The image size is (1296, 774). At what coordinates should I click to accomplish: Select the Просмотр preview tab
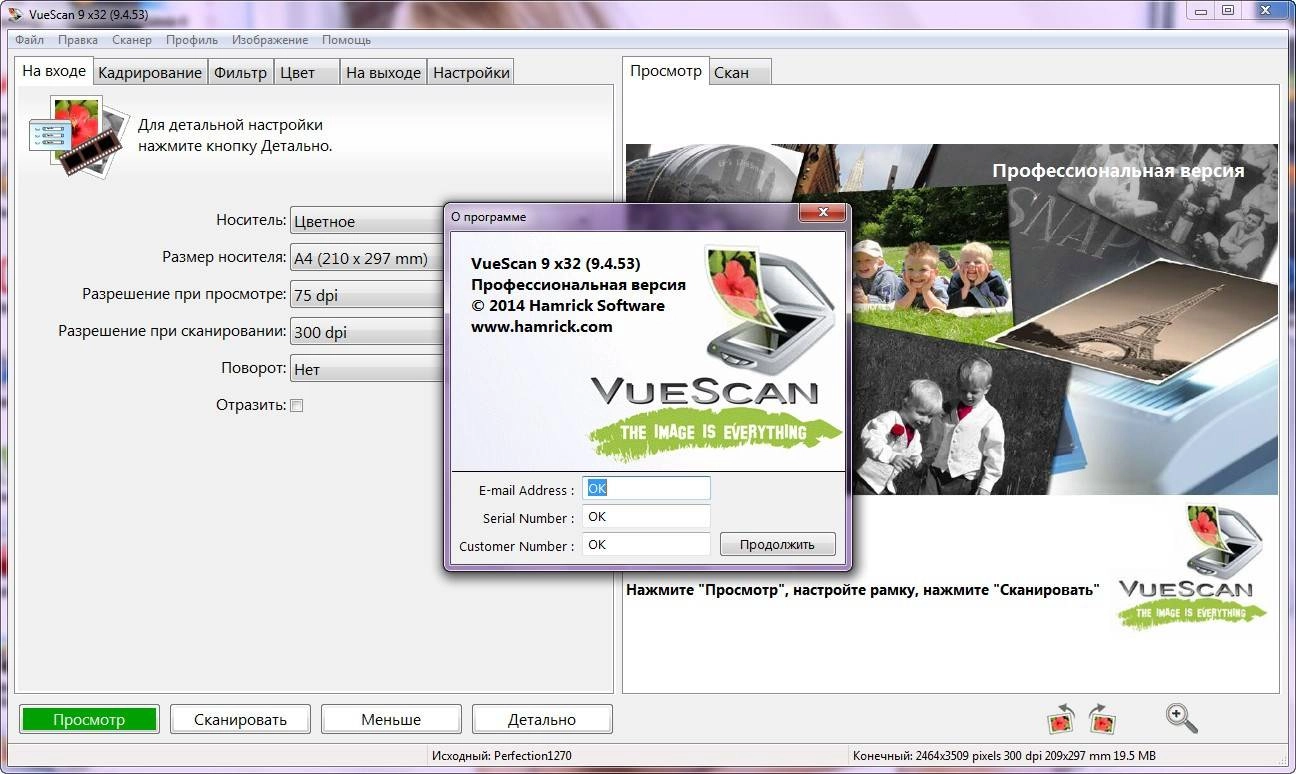666,71
